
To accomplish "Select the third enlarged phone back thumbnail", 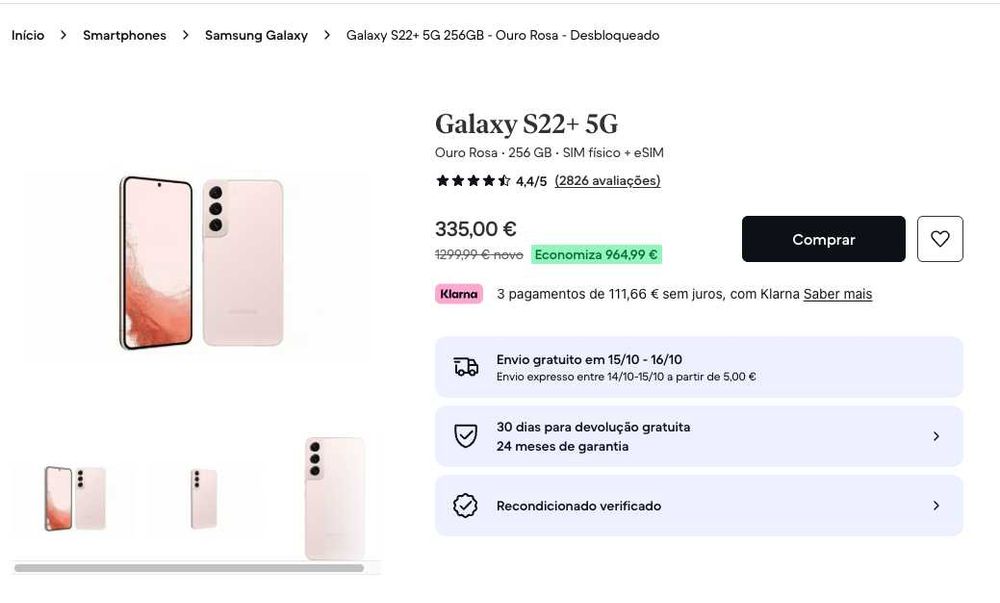I will pos(334,497).
